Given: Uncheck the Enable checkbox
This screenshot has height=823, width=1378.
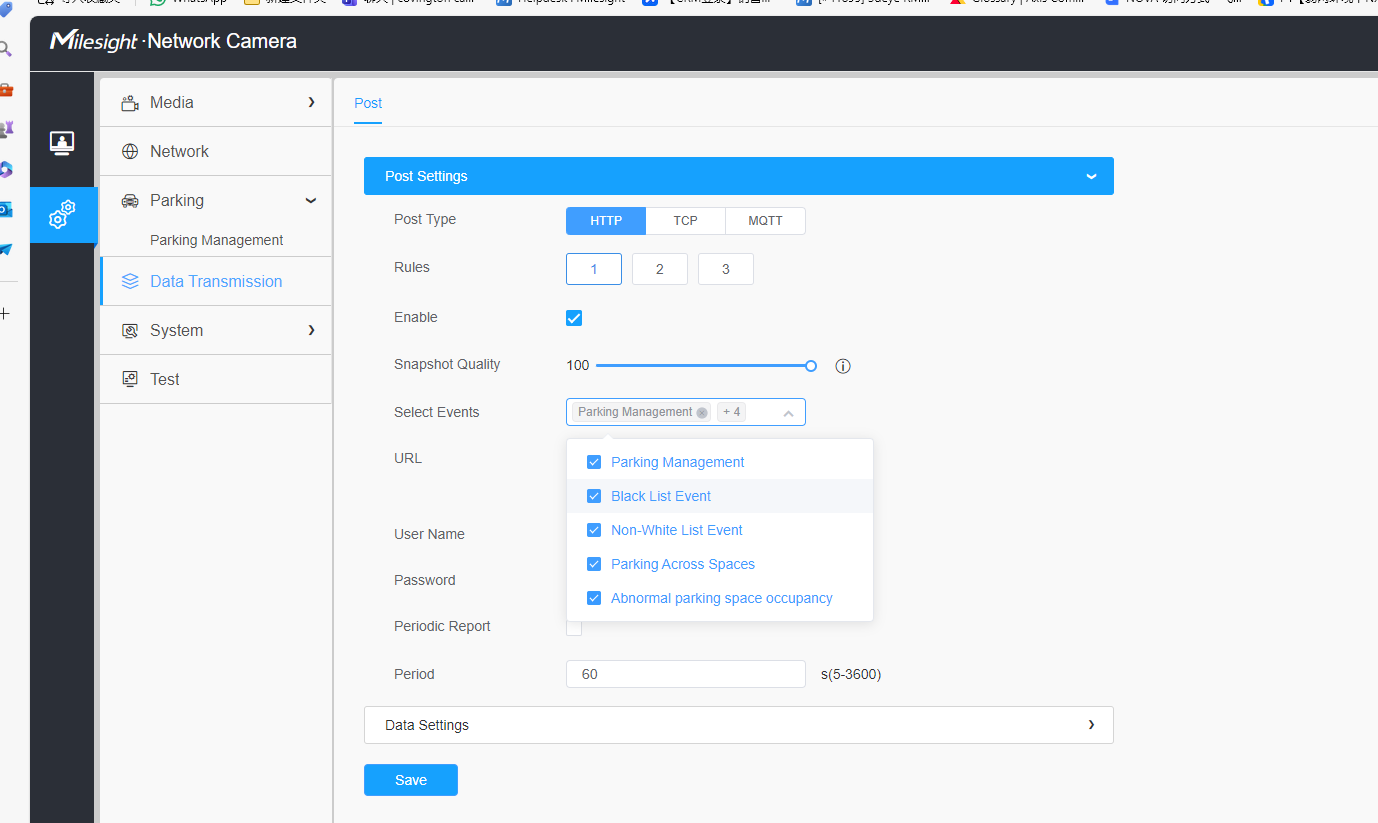Looking at the screenshot, I should [574, 318].
